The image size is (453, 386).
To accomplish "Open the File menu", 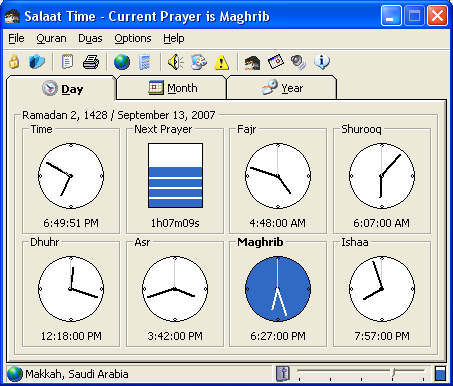I will coord(16,39).
